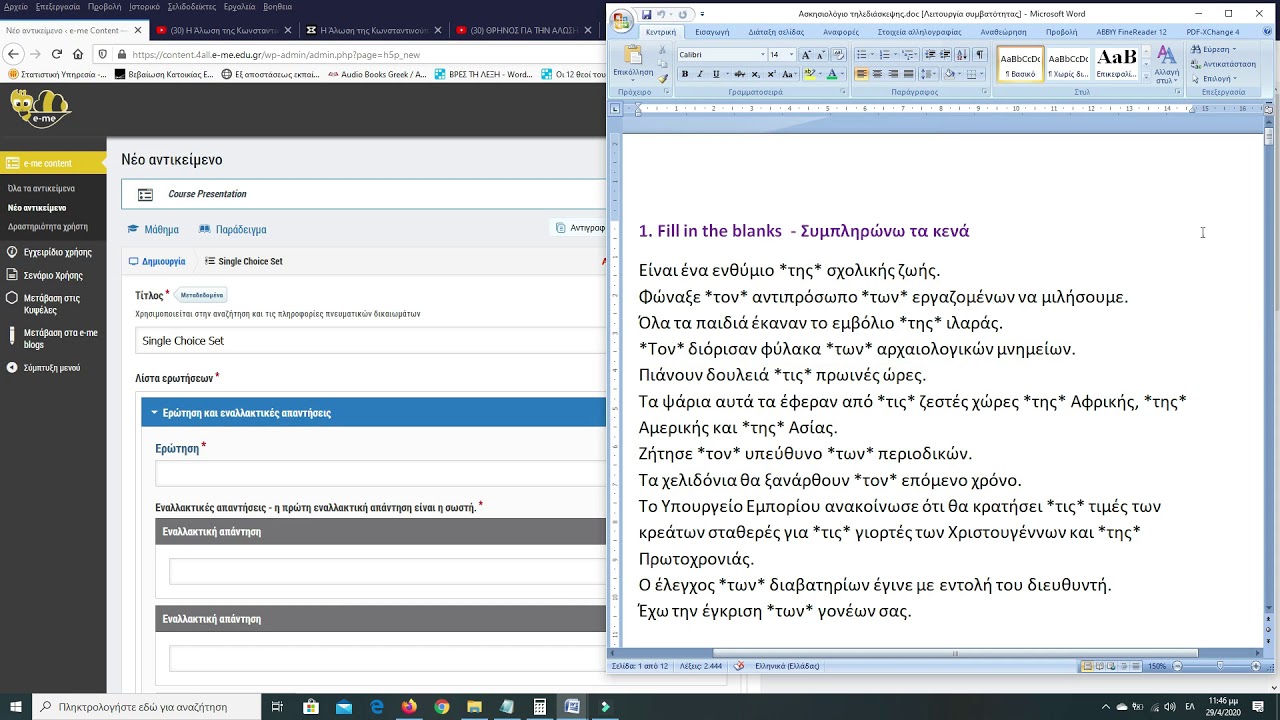Viewport: 1280px width, 720px height.
Task: Reload the Firefox page
Action: (56, 54)
